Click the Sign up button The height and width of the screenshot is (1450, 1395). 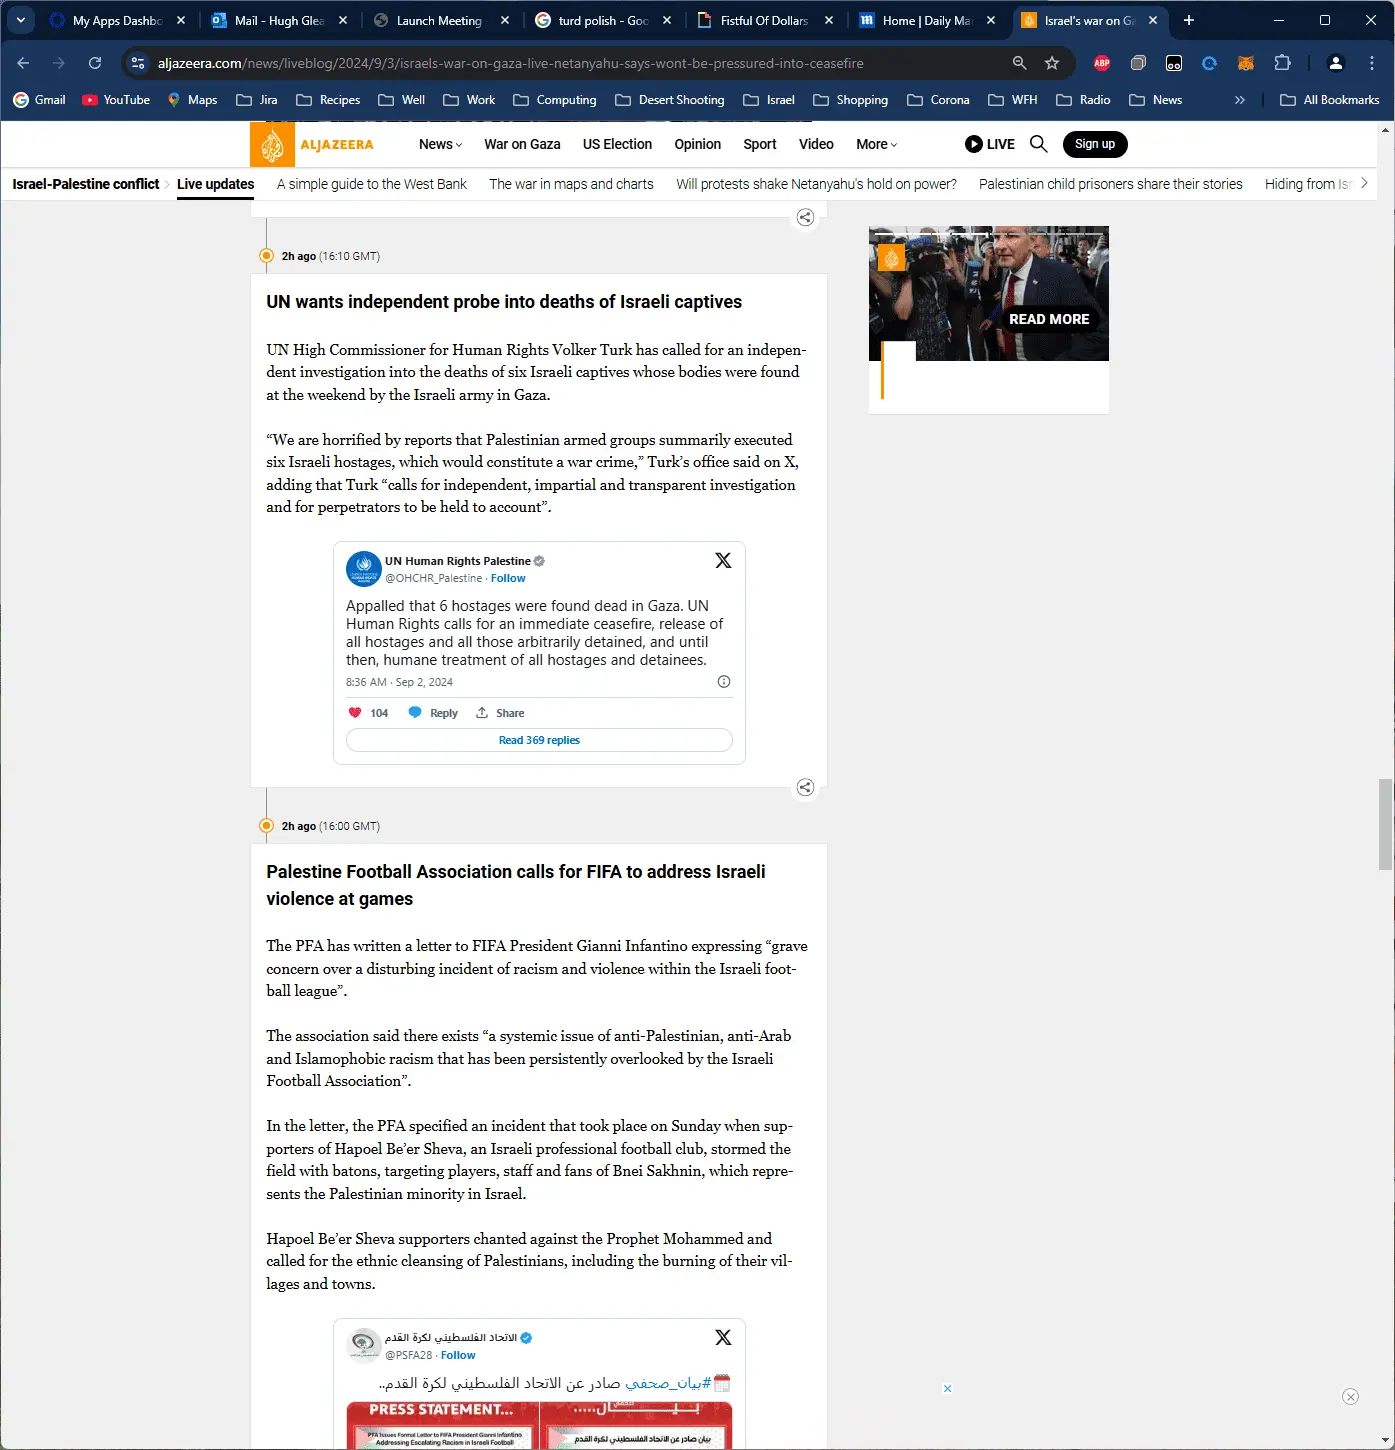pyautogui.click(x=1095, y=144)
